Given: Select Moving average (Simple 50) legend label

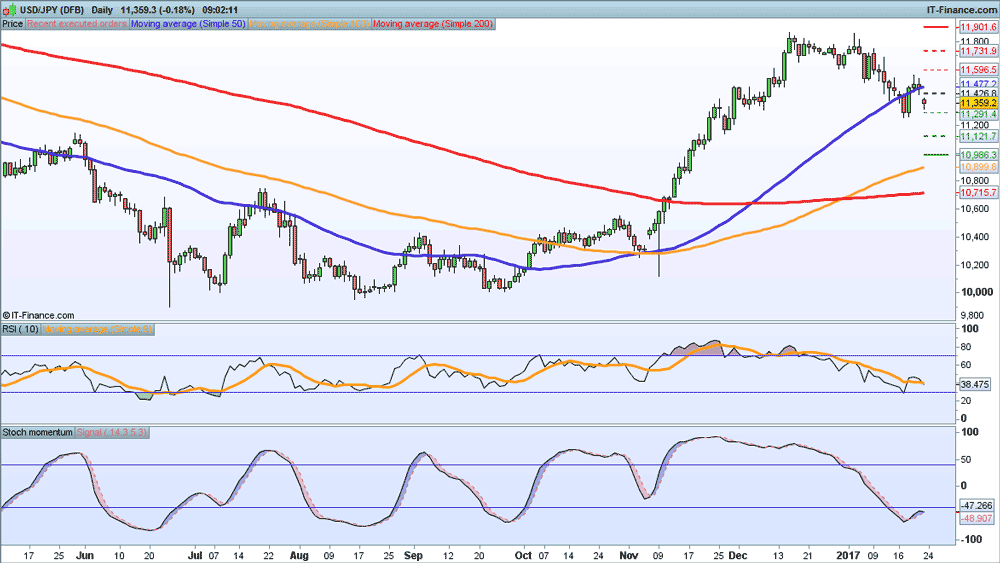Looking at the screenshot, I should point(188,24).
